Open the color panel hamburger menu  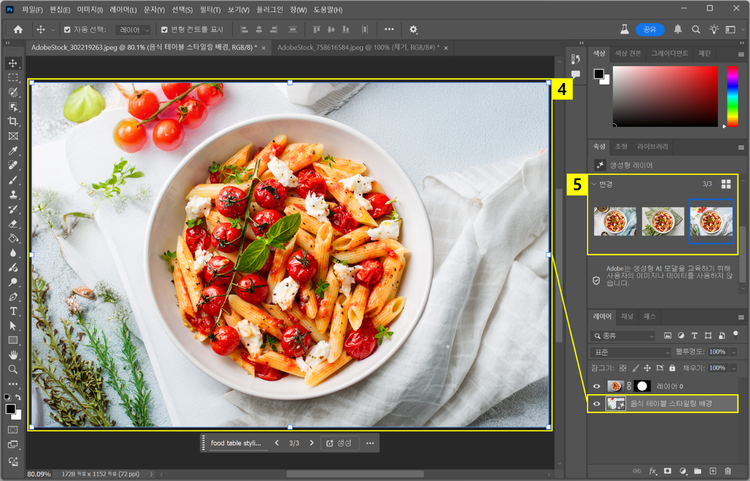click(x=741, y=54)
